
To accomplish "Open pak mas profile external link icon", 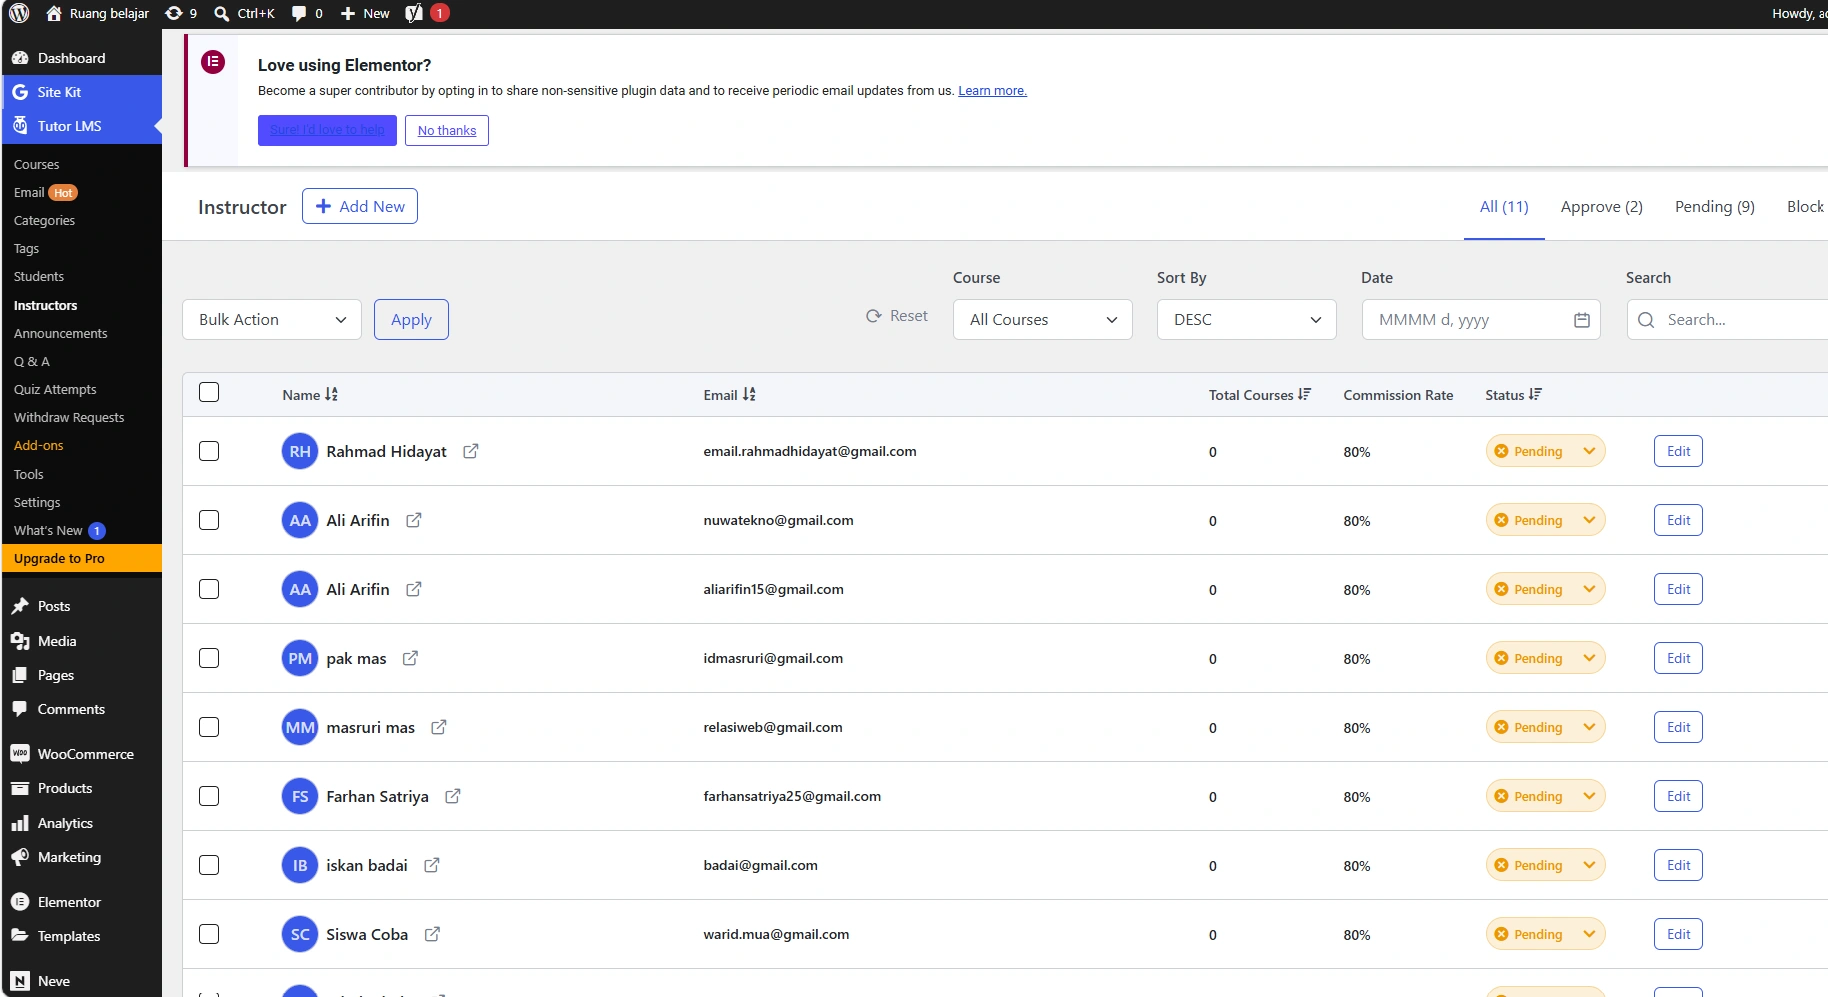I will pyautogui.click(x=411, y=658).
